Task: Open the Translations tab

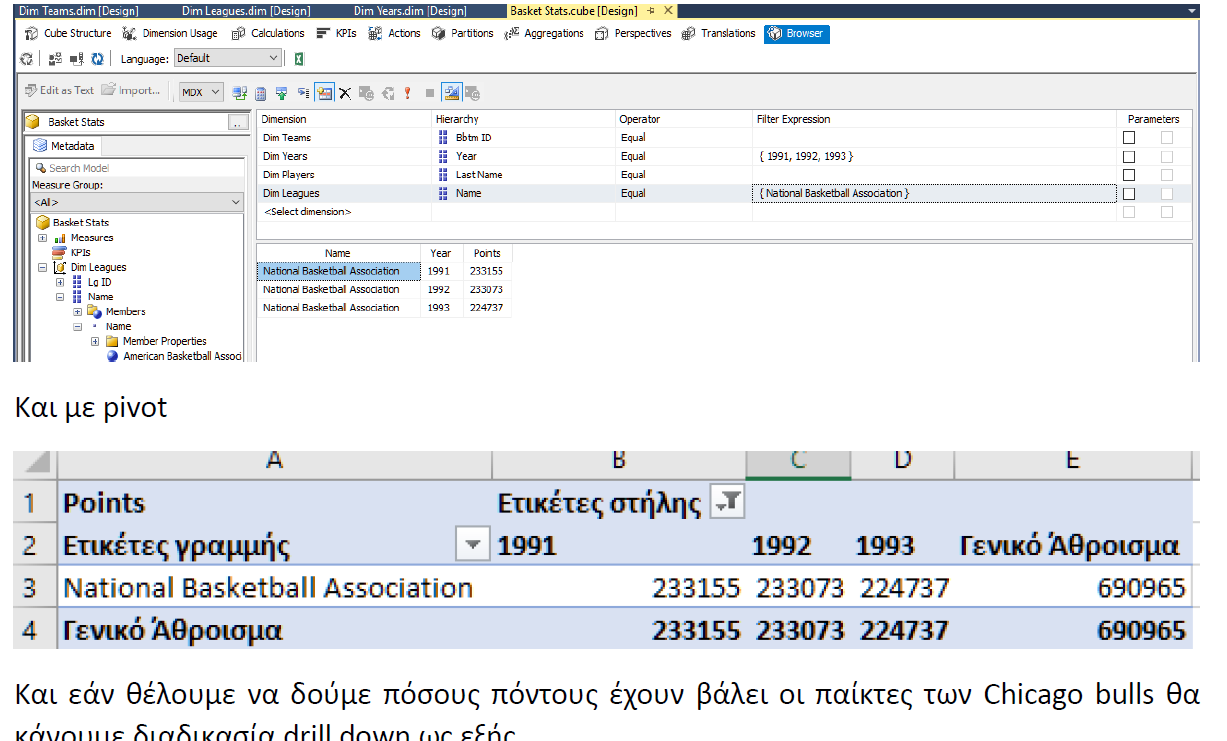Action: tap(718, 33)
